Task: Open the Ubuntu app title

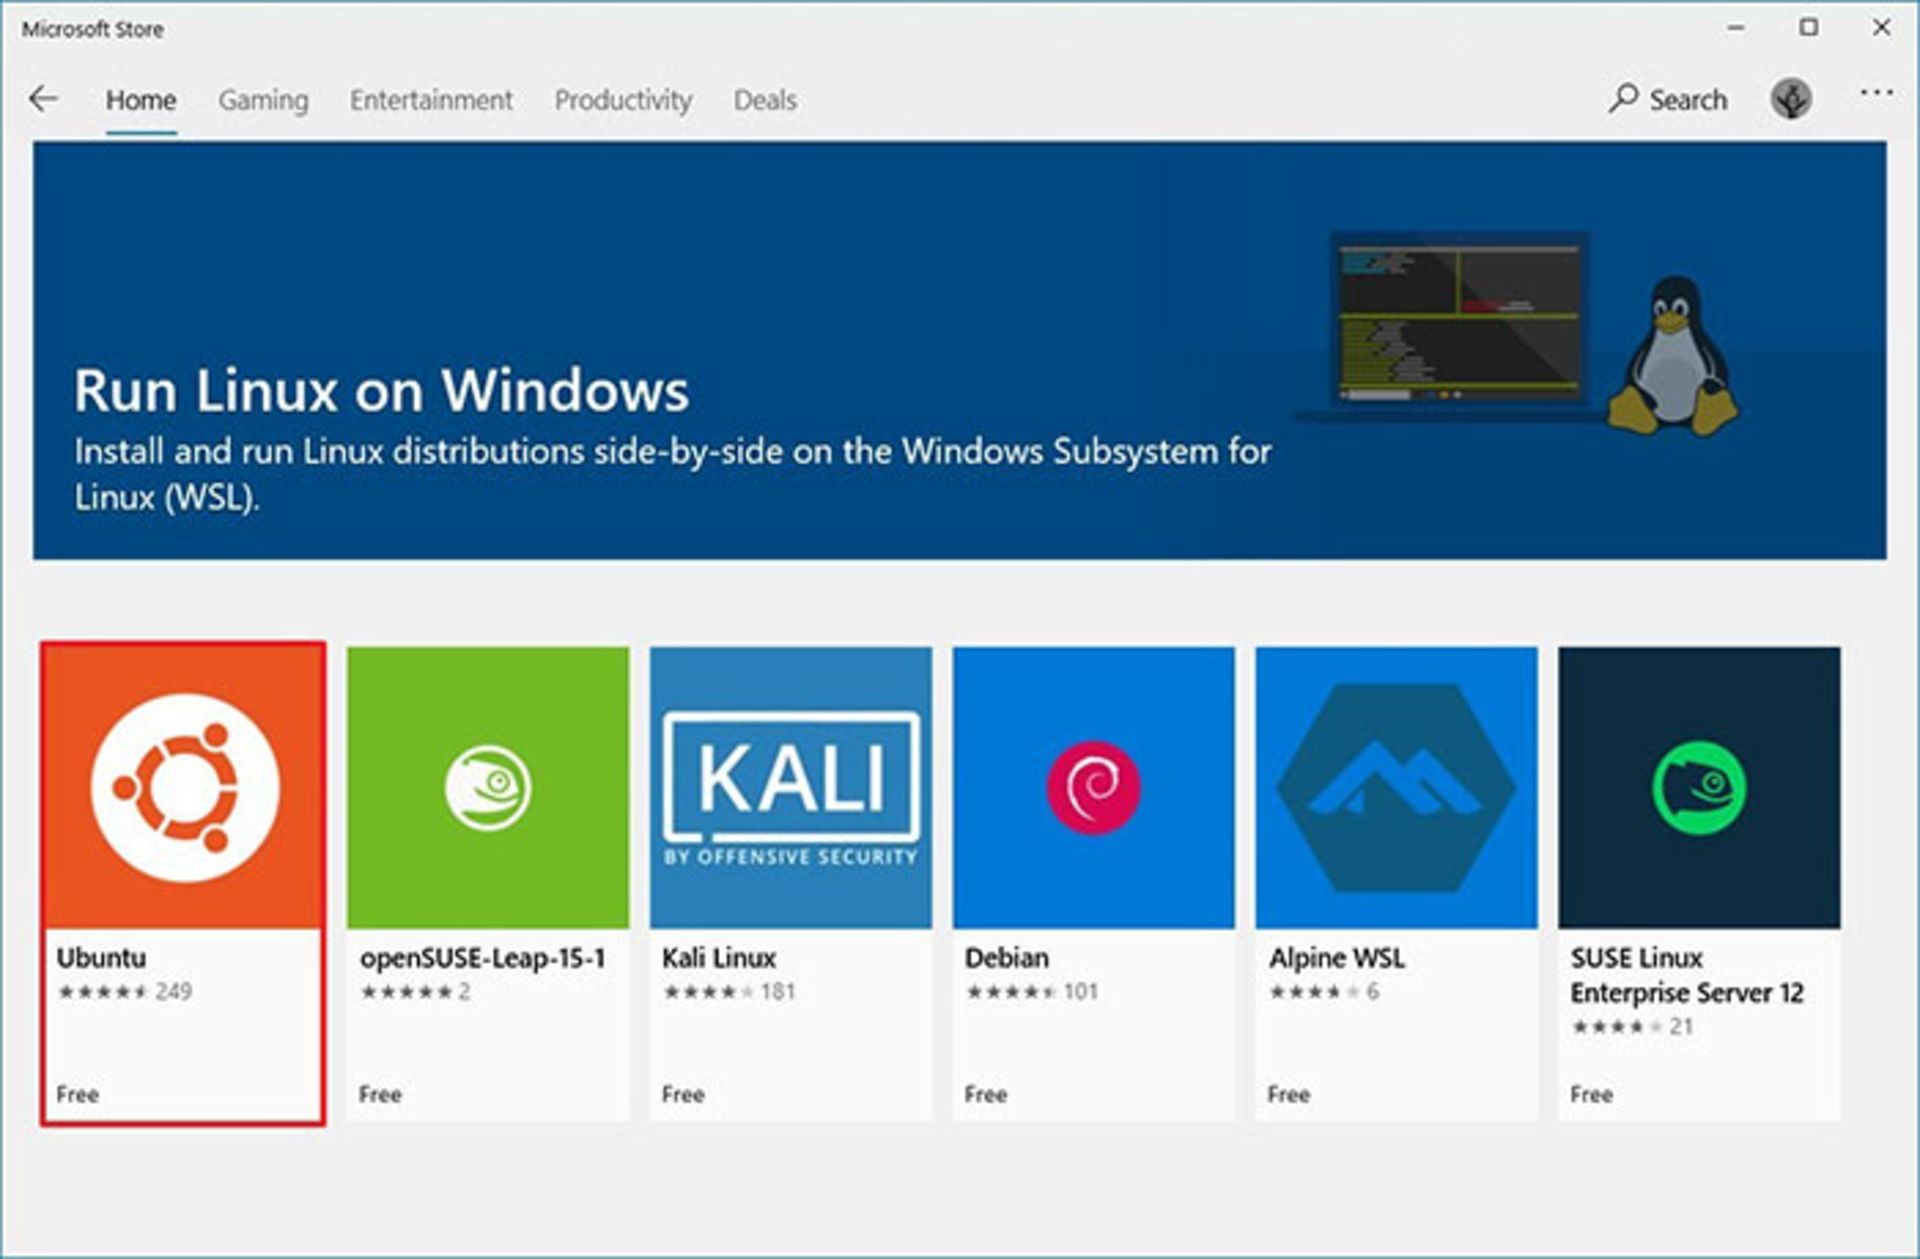Action: (101, 957)
